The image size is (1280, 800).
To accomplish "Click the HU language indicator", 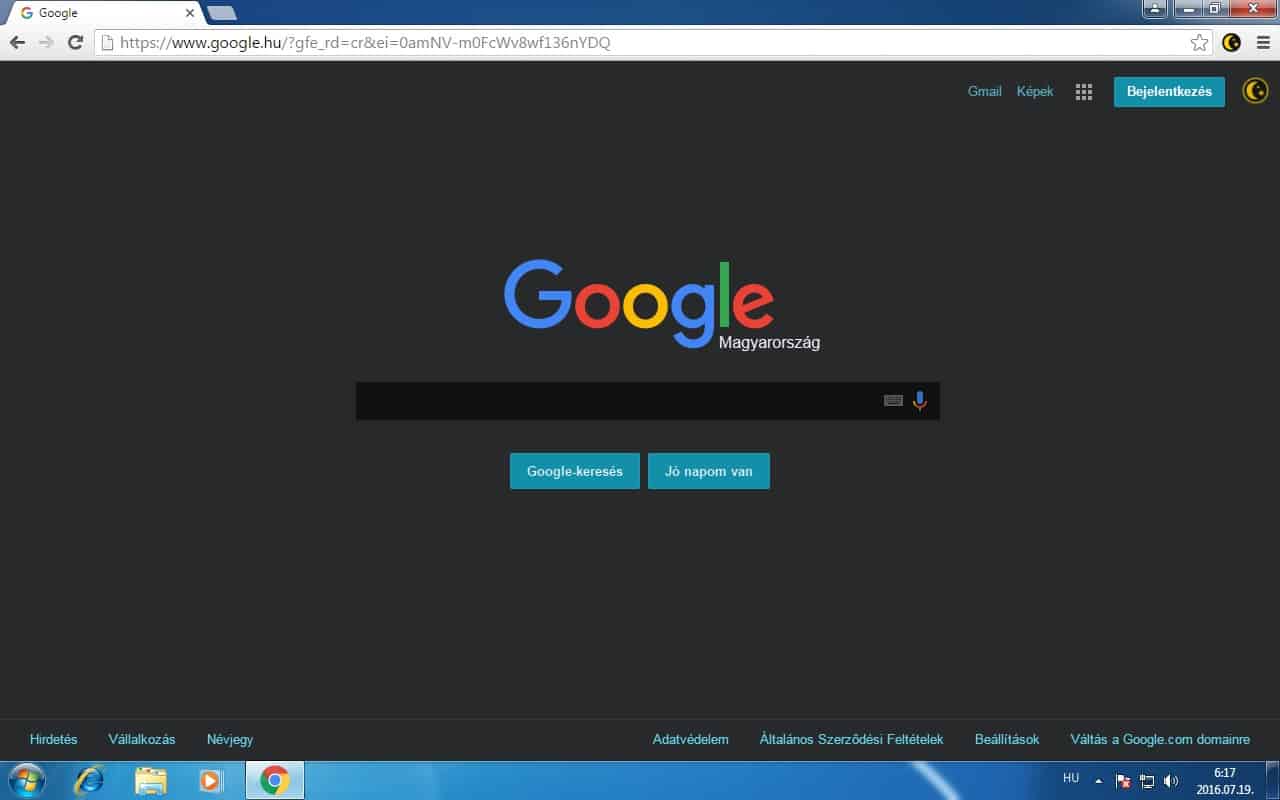I will [x=1071, y=778].
